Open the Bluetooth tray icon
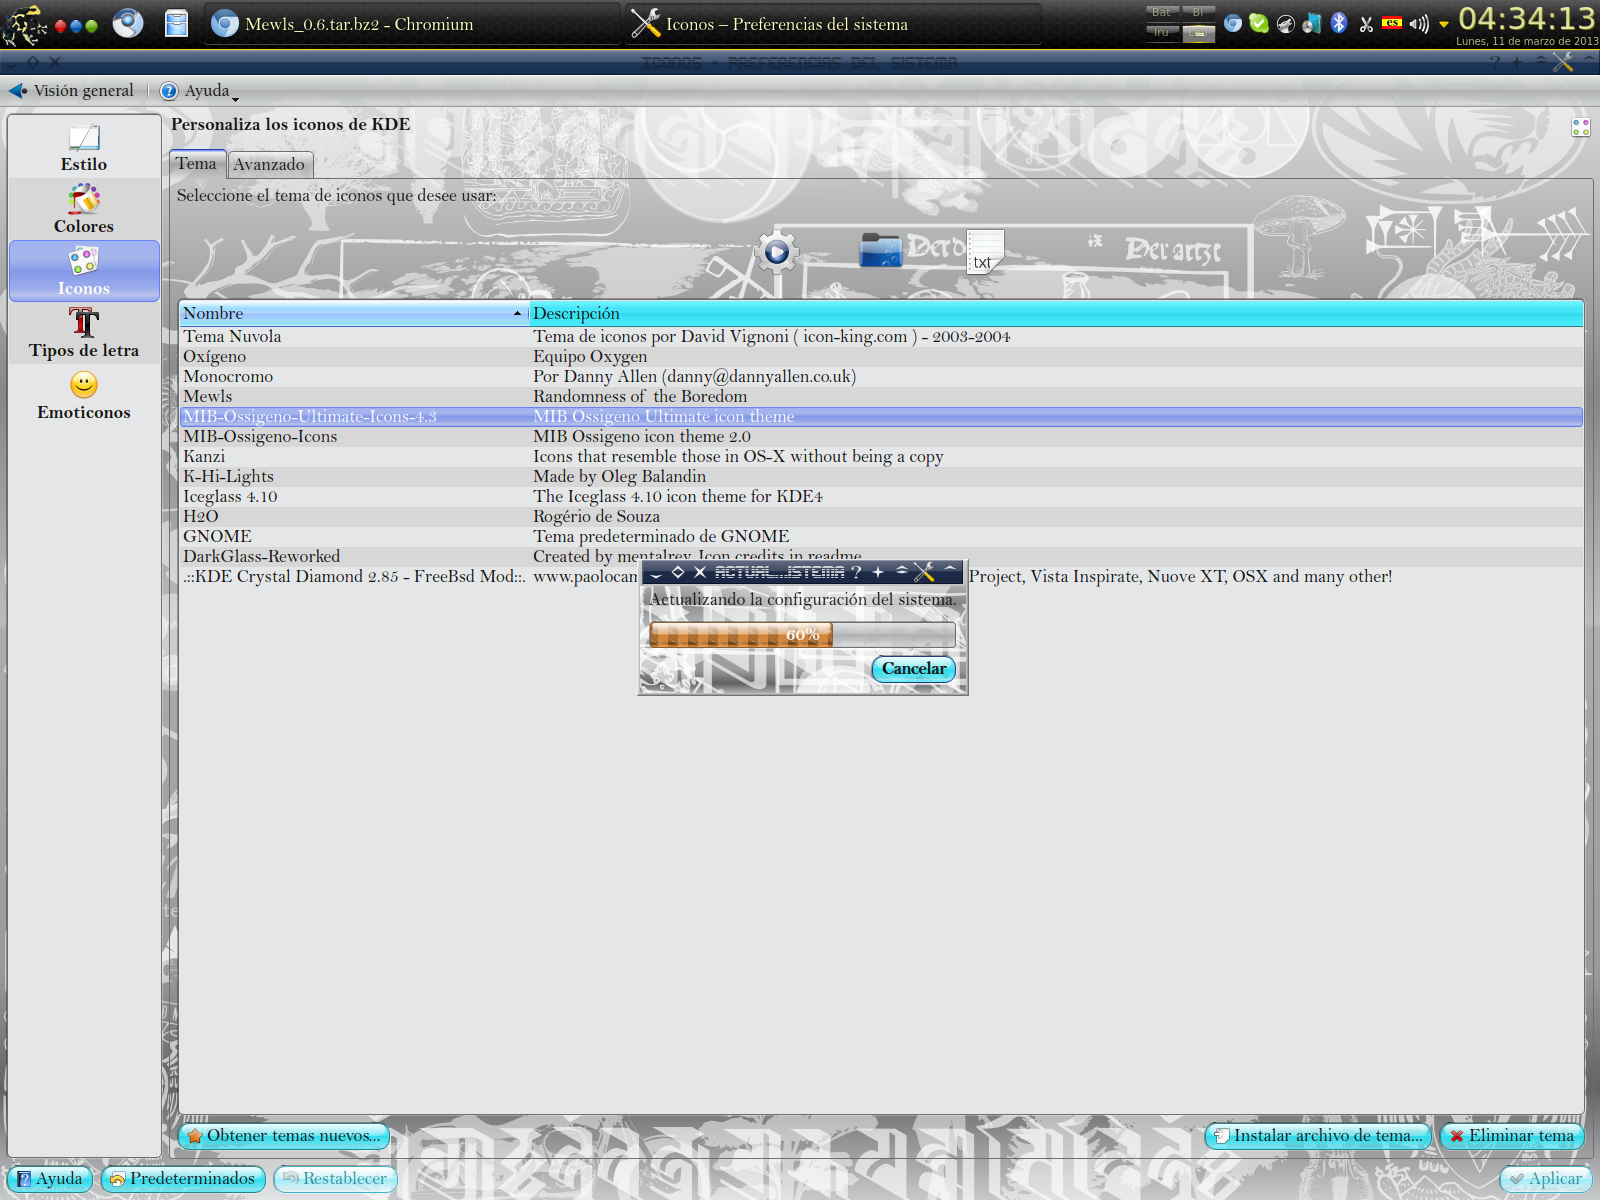1600x1200 pixels. [1339, 23]
